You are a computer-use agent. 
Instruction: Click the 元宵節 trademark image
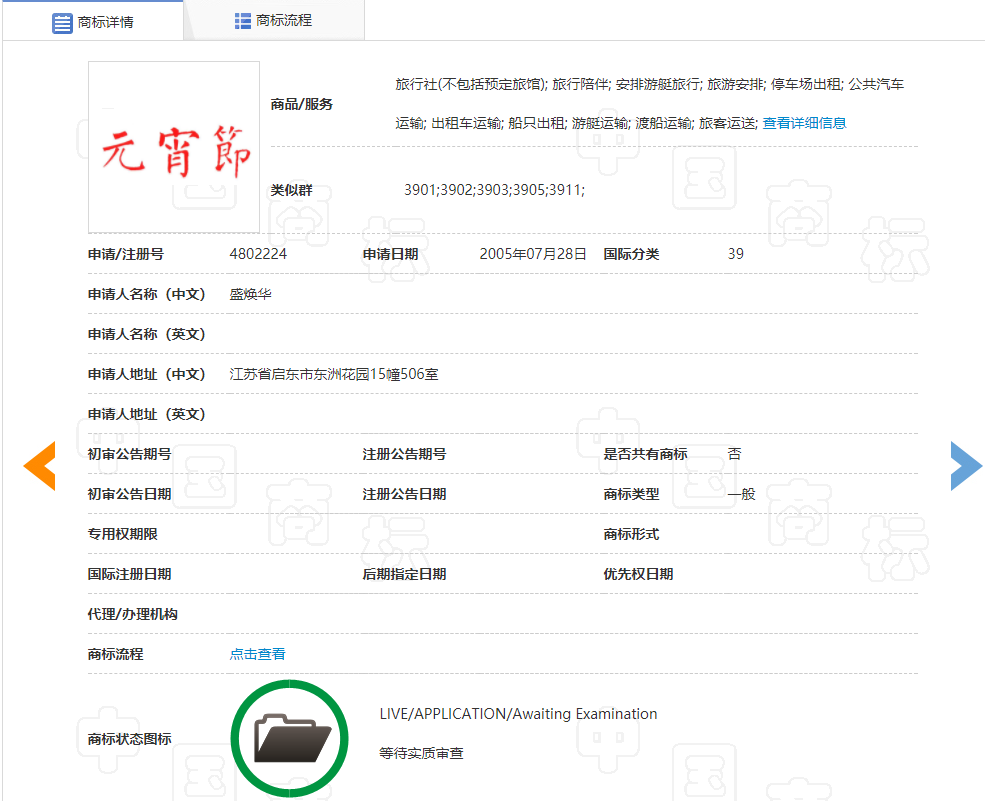pyautogui.click(x=174, y=148)
